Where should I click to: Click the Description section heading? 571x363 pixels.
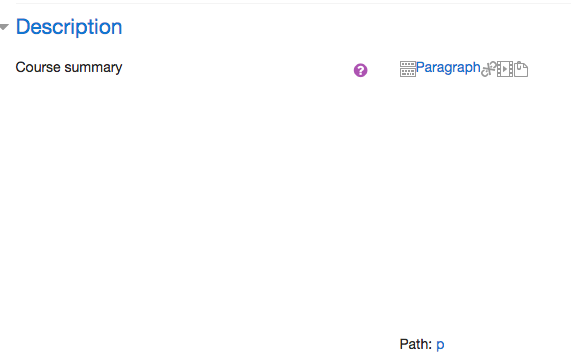click(69, 27)
